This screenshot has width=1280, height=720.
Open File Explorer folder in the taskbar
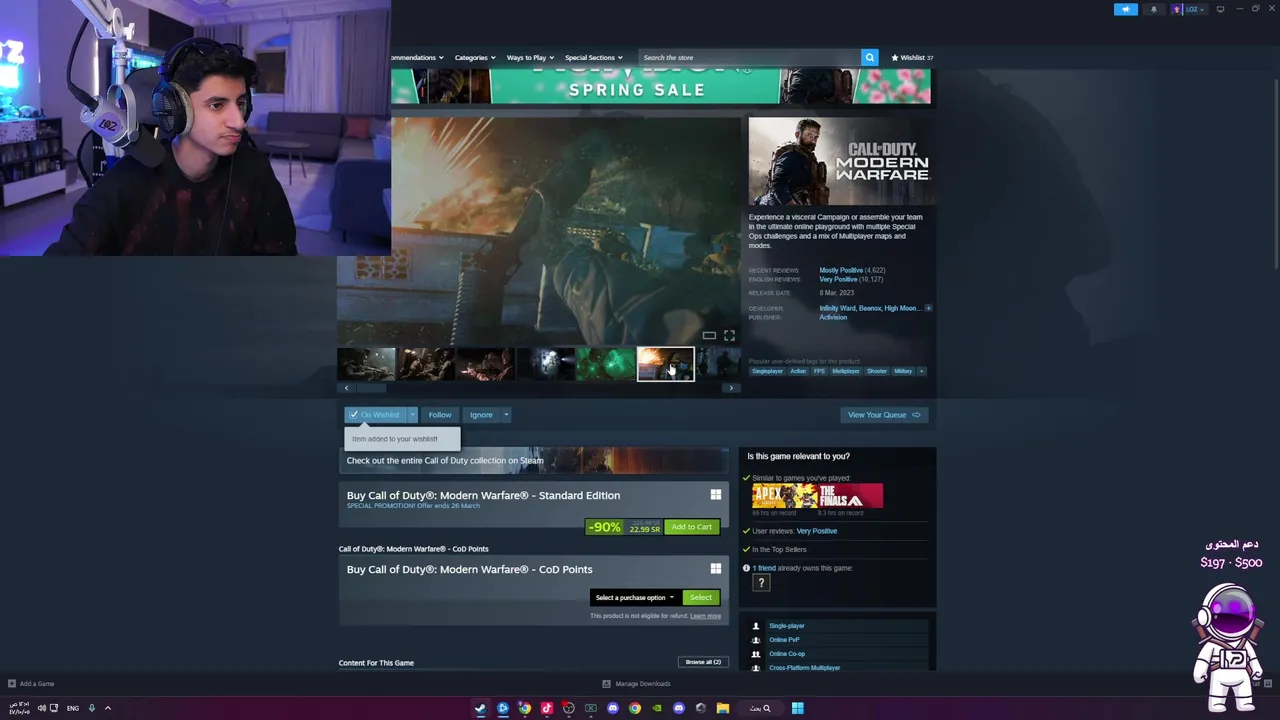(x=722, y=708)
